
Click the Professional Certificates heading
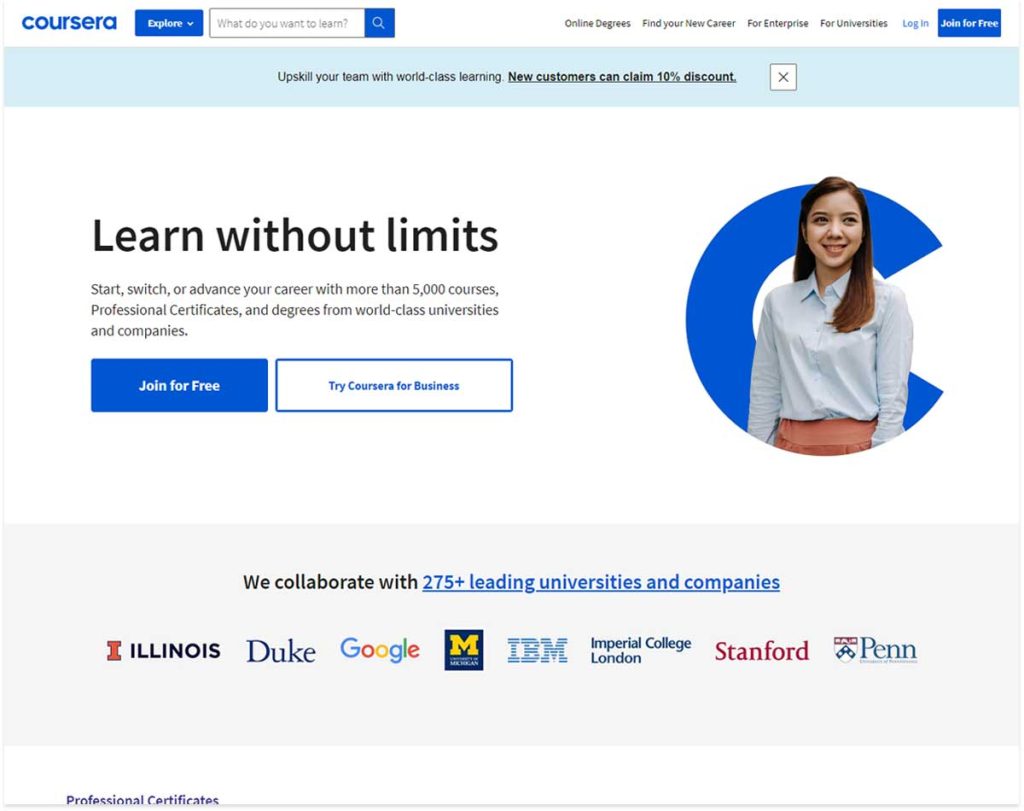coord(142,800)
